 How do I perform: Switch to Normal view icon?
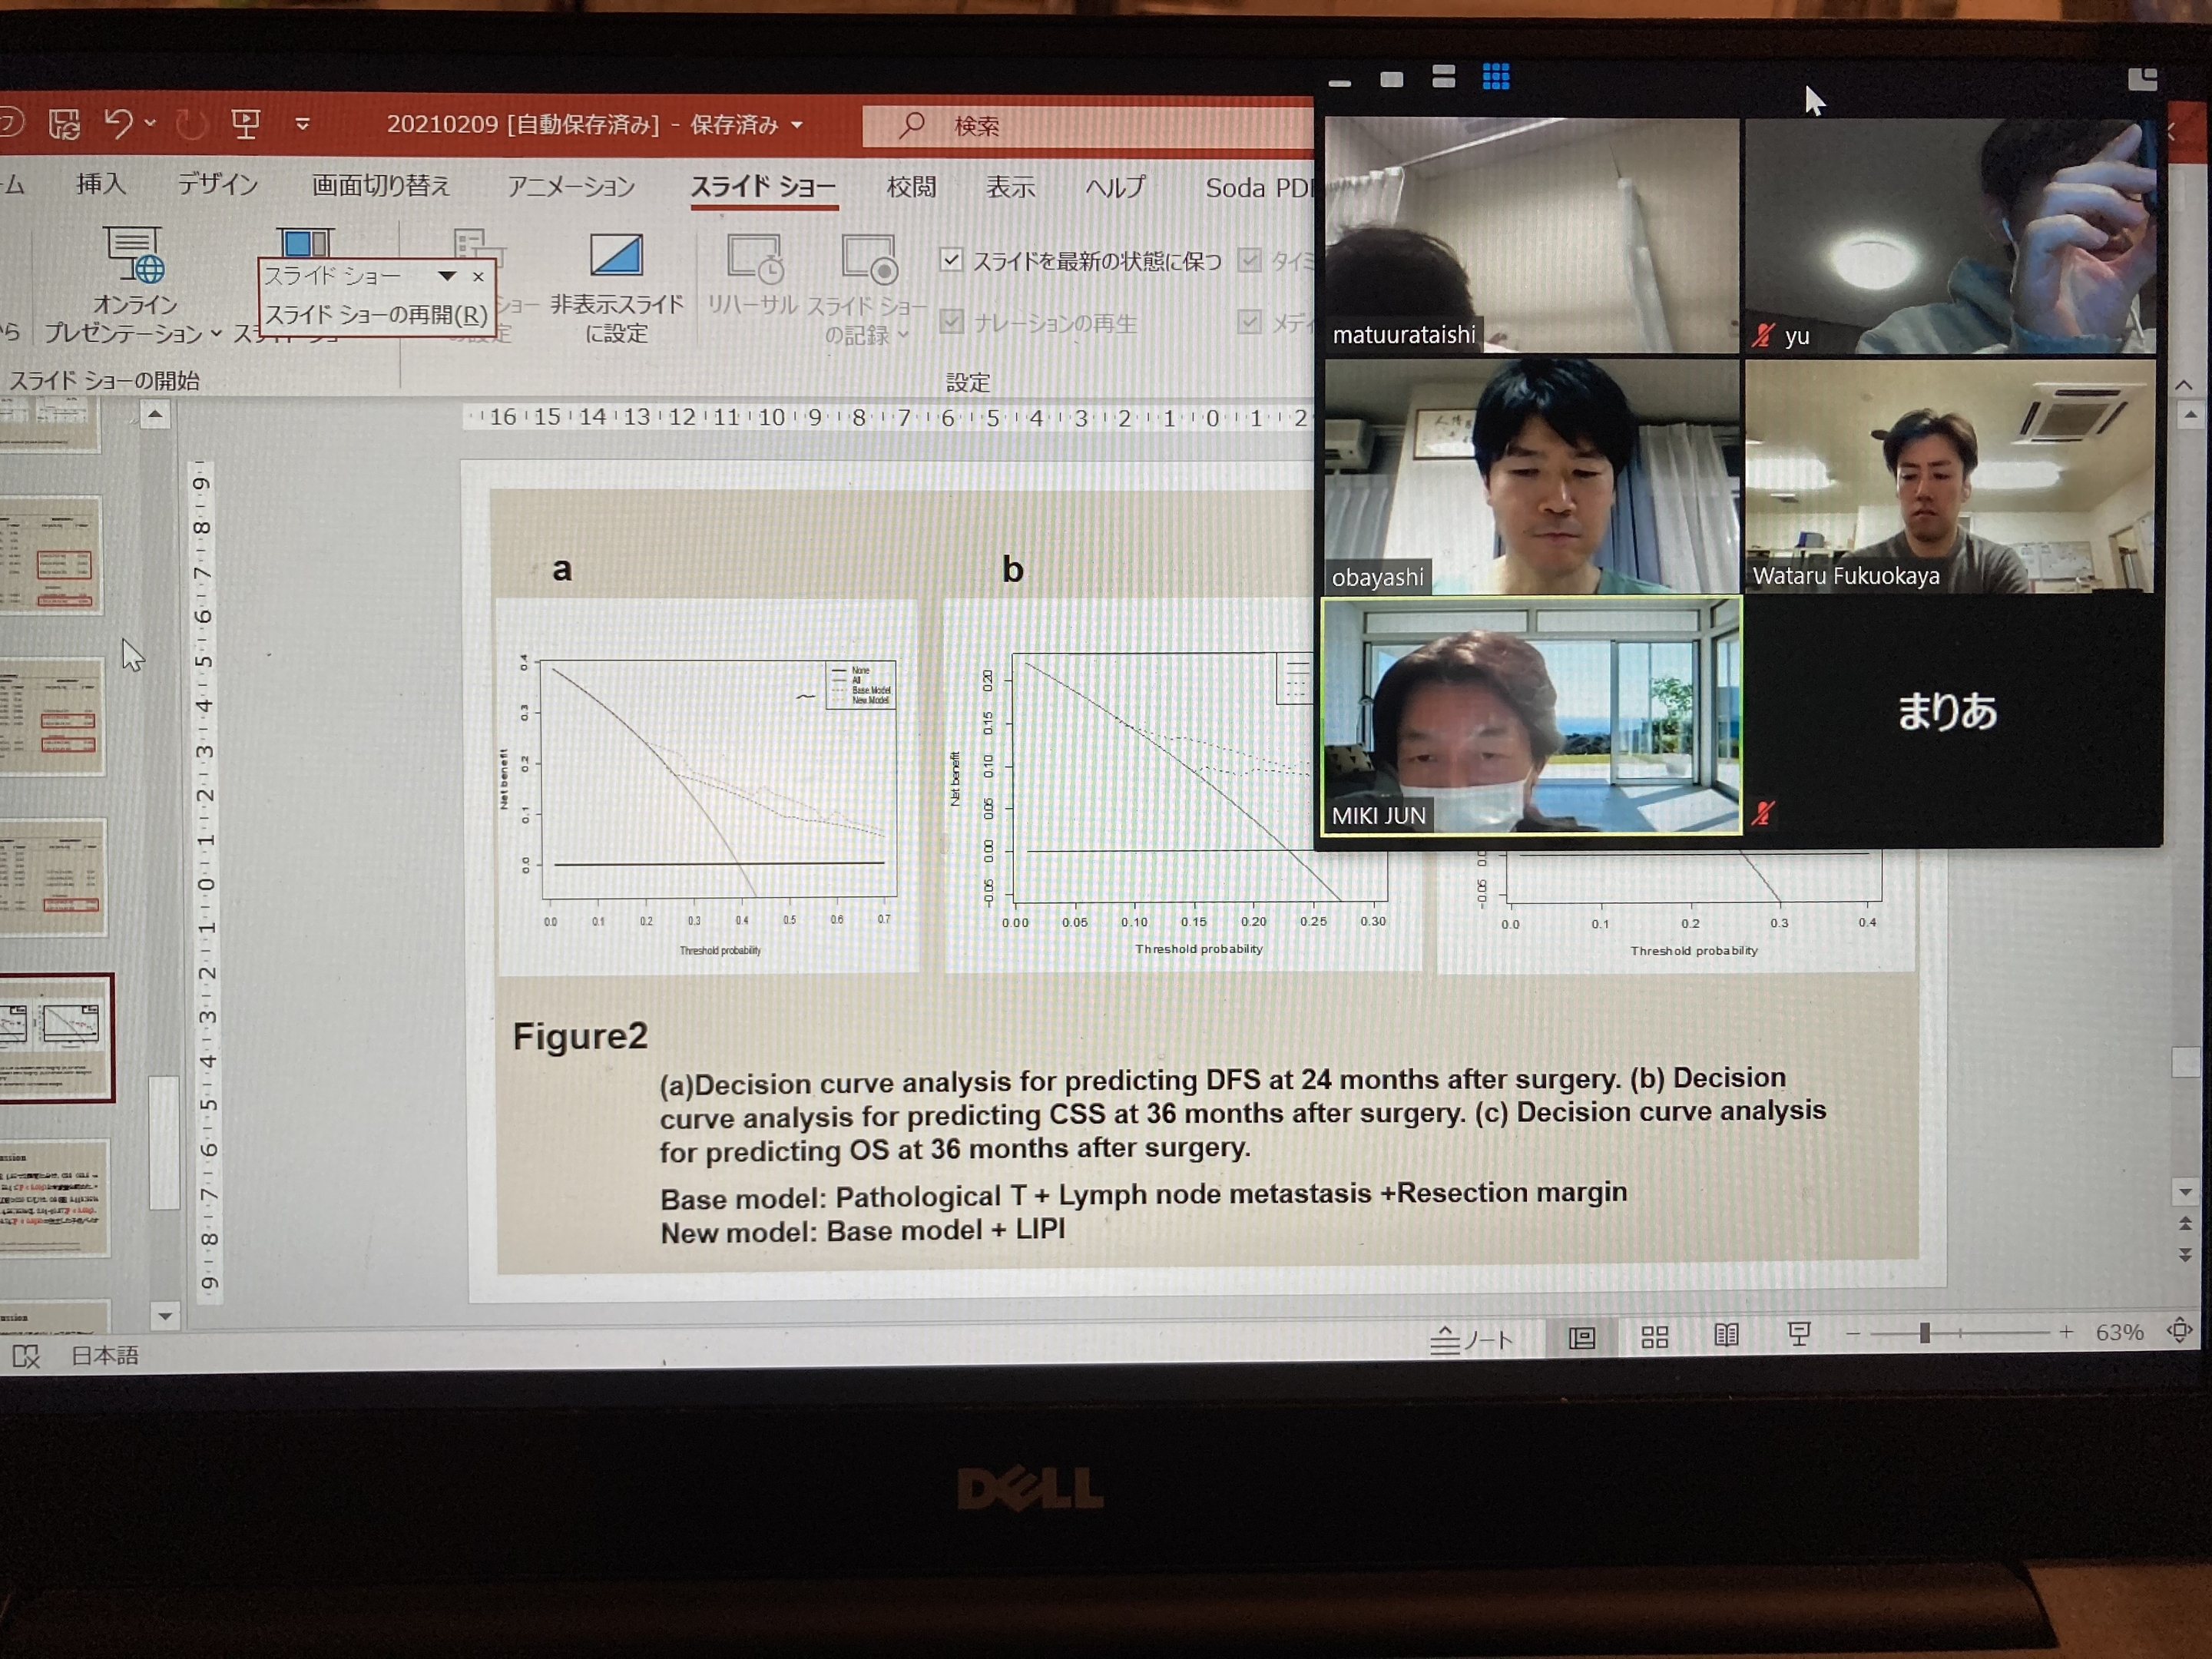point(1582,1337)
